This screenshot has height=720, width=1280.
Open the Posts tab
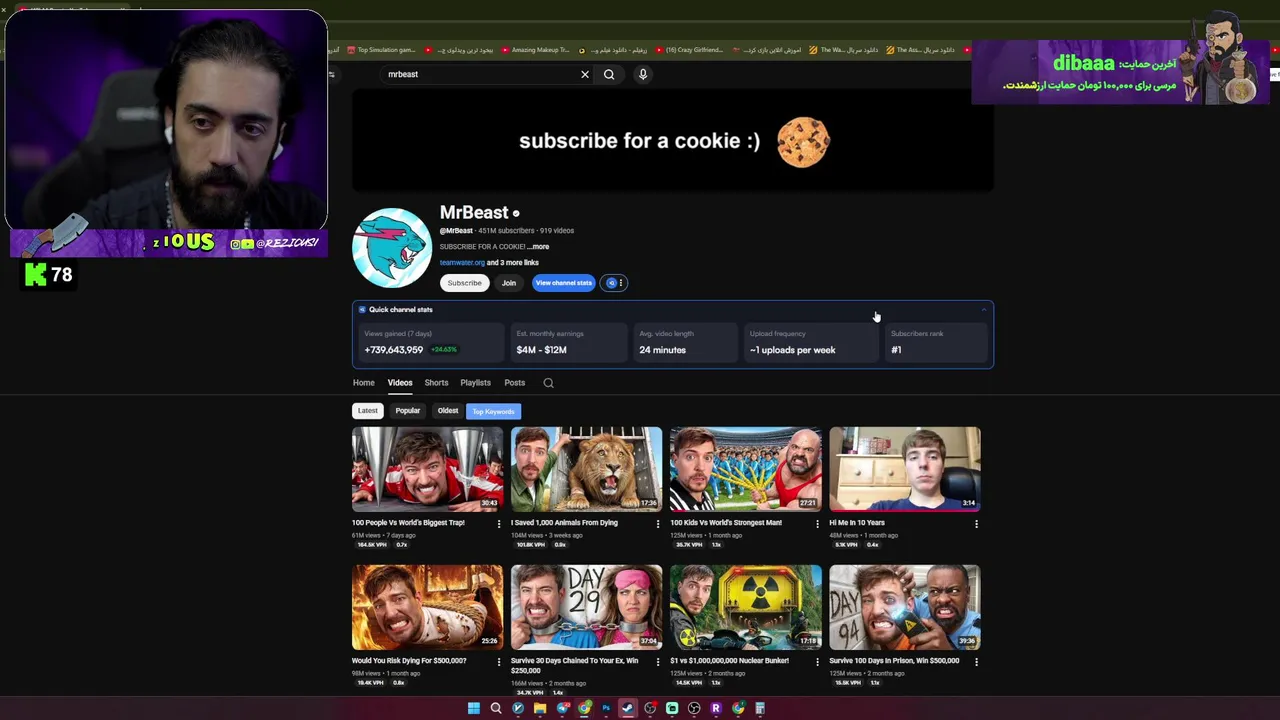(514, 383)
